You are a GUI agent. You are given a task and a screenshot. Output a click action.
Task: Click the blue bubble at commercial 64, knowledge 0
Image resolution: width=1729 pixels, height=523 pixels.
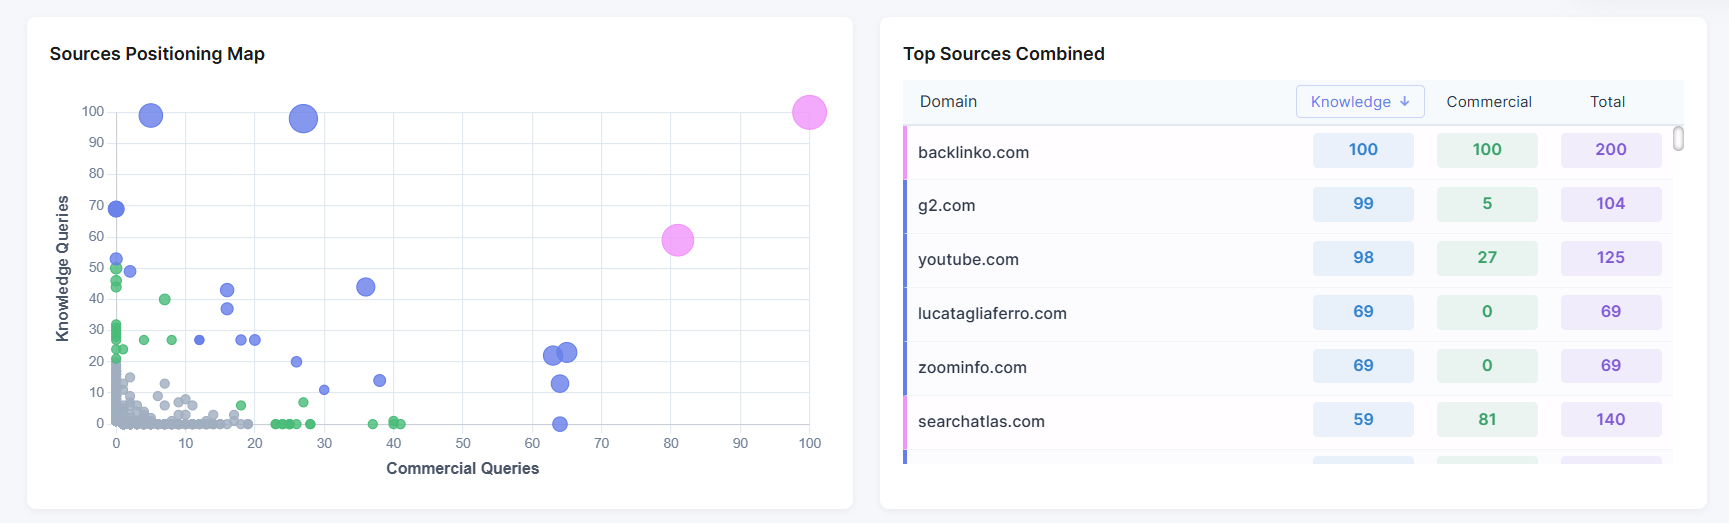pyautogui.click(x=560, y=424)
